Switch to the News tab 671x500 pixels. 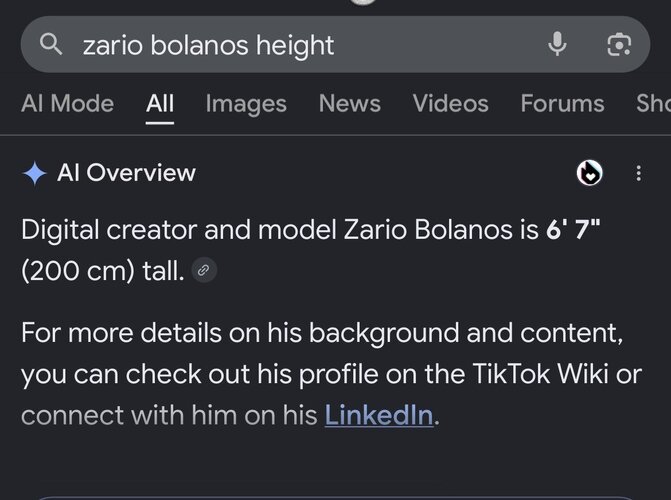[350, 104]
